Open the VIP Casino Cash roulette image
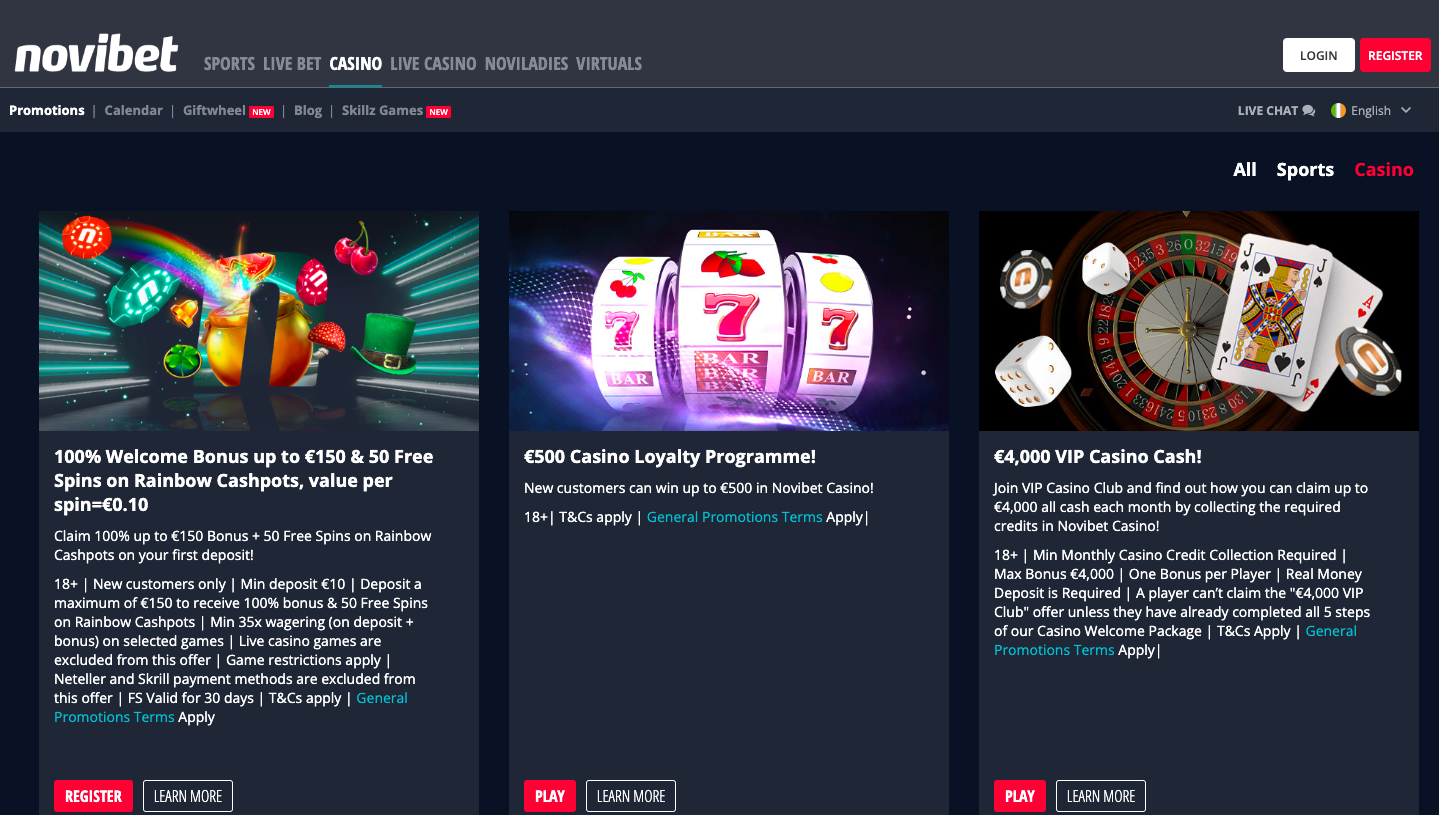This screenshot has height=815, width=1439. [1199, 321]
